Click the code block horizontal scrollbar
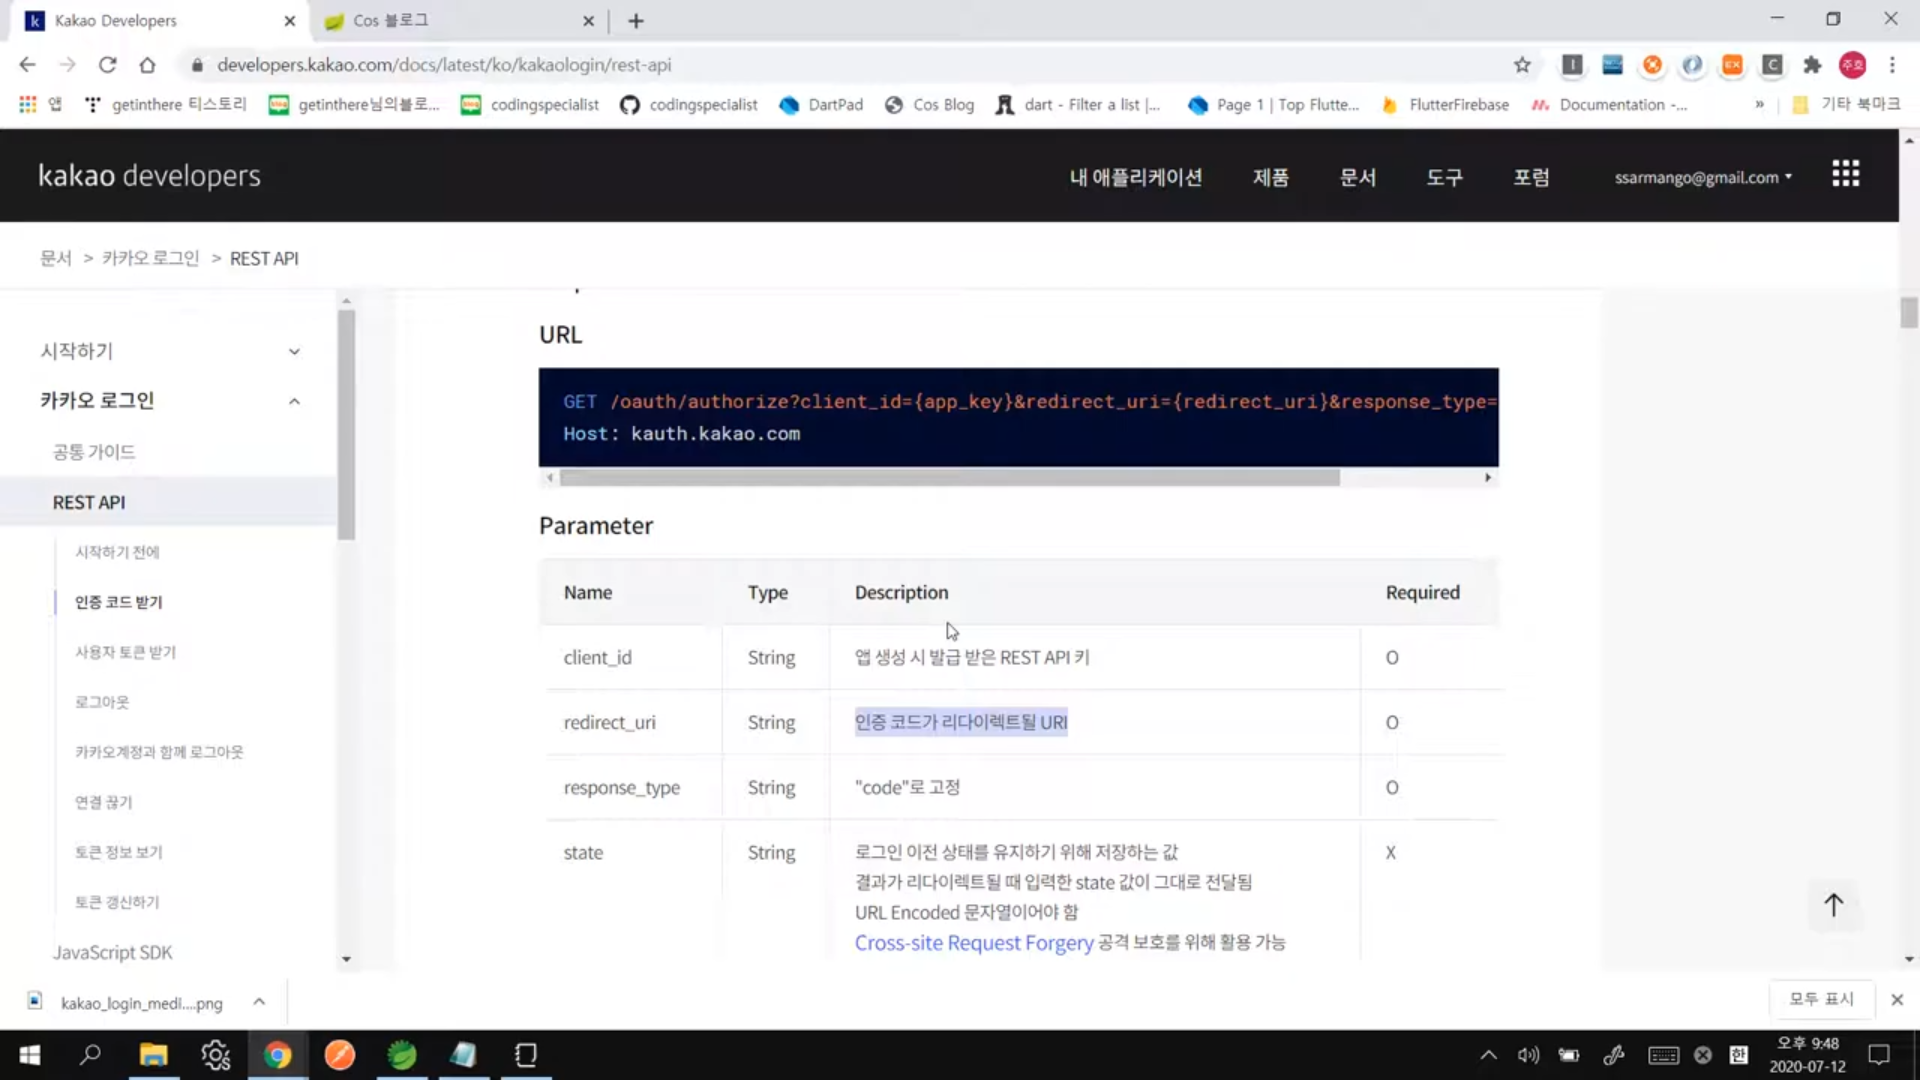 tap(948, 478)
